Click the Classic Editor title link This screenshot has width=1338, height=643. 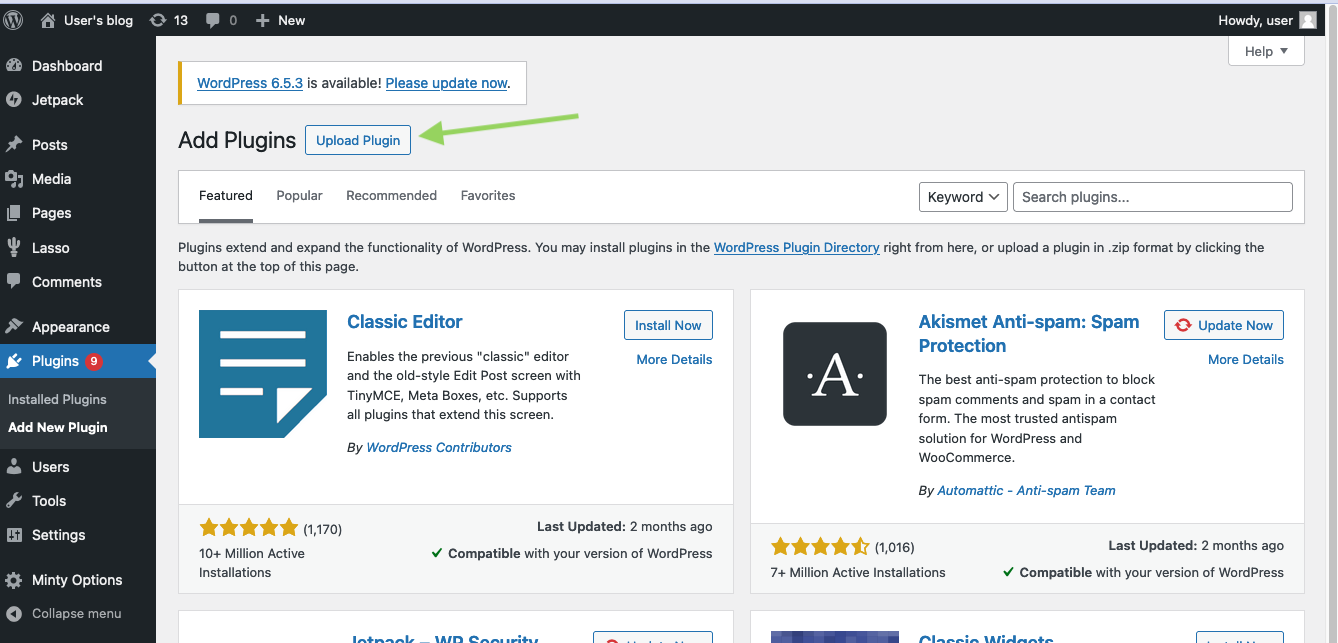[405, 322]
